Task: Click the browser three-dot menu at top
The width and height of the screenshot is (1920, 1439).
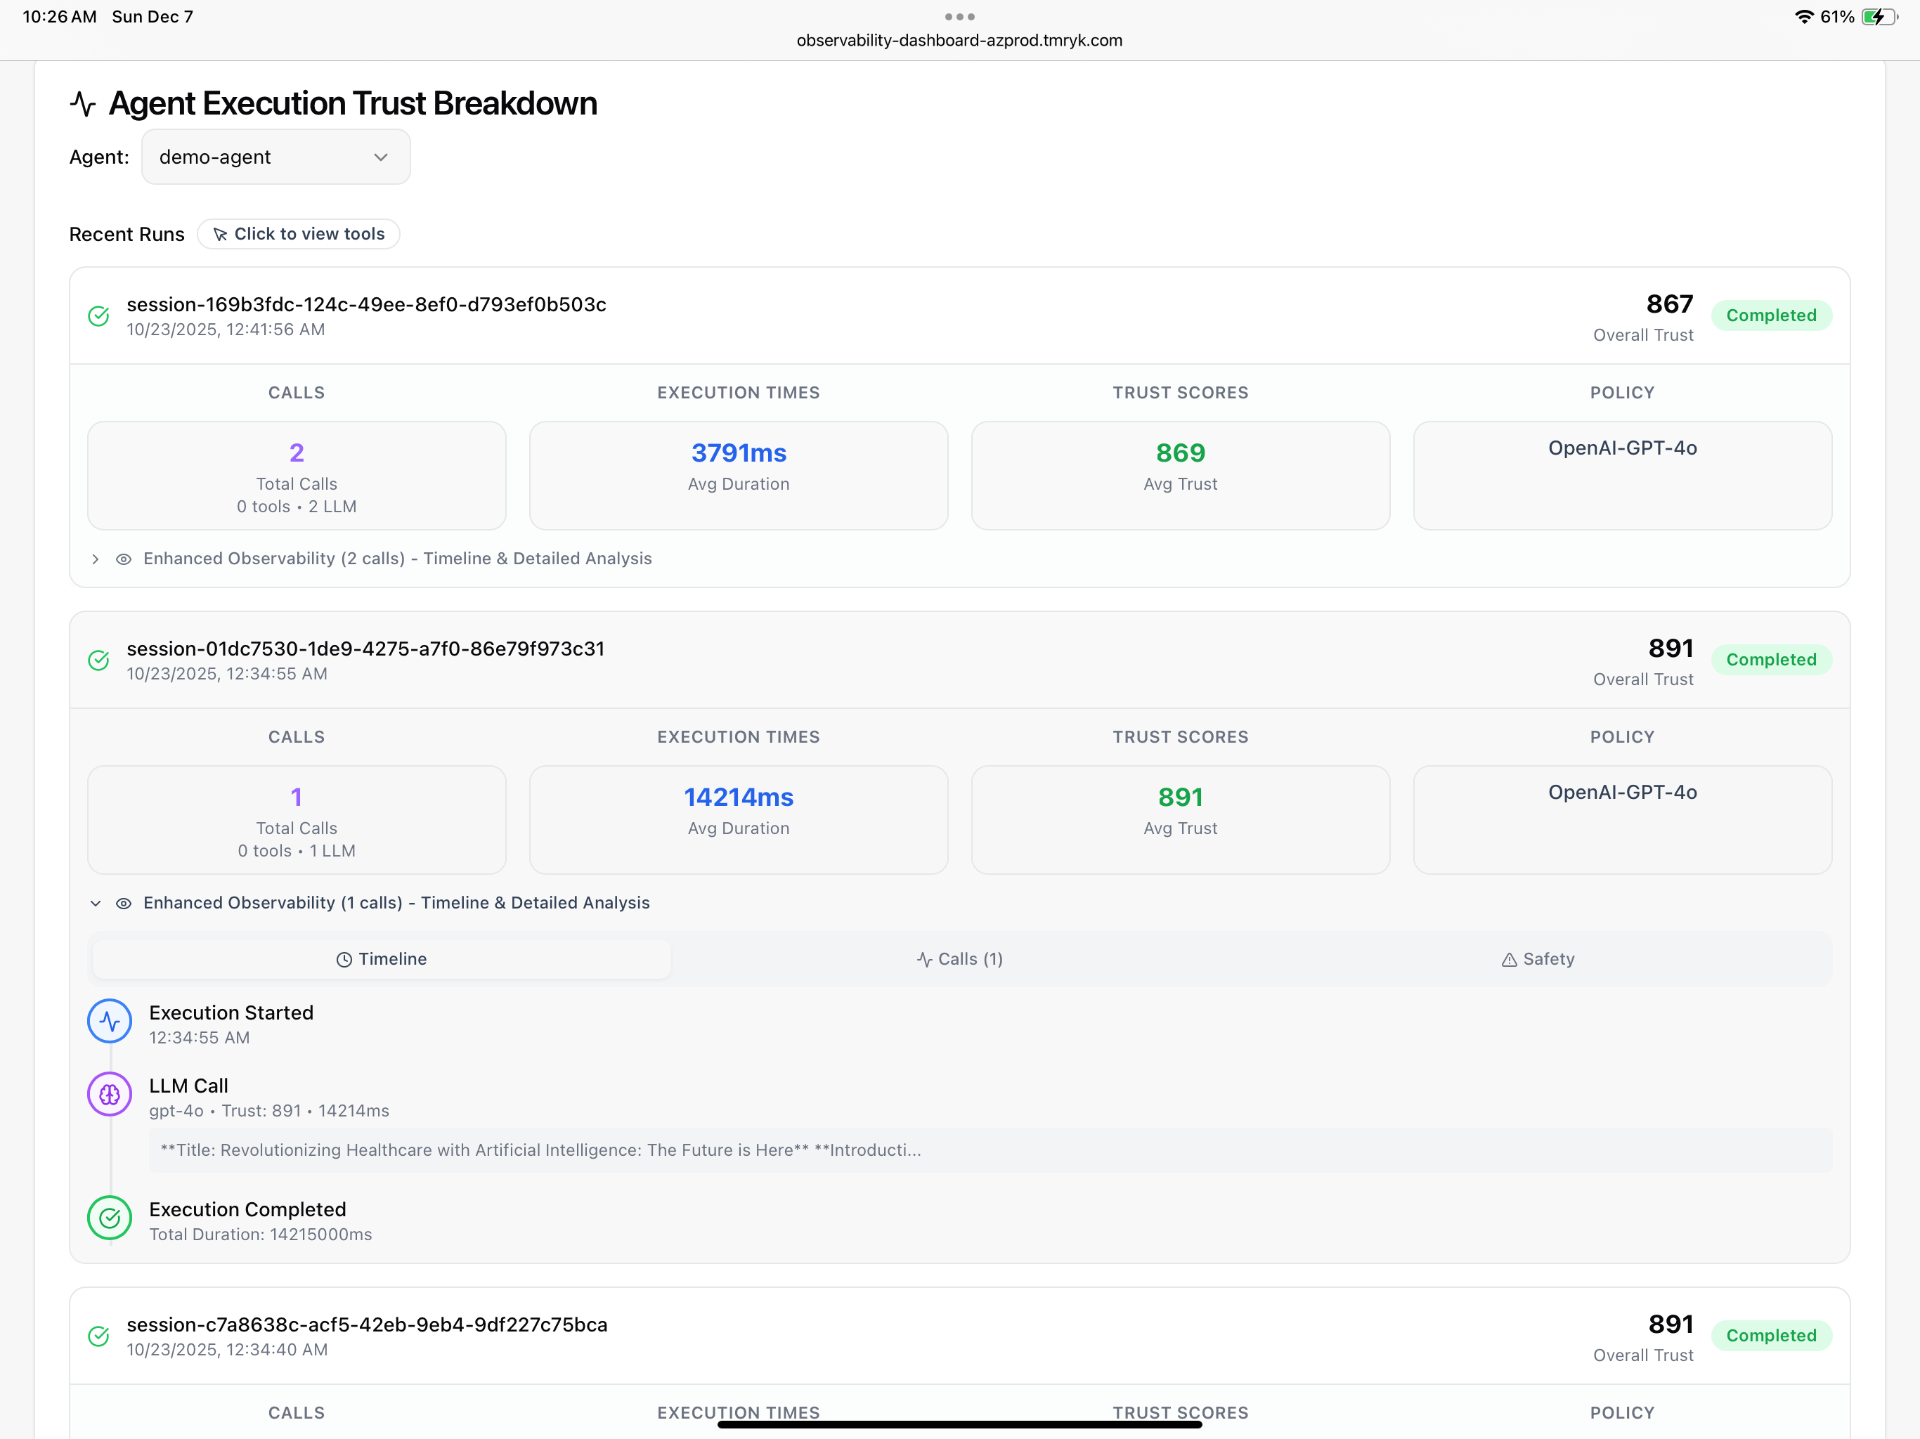Action: tap(960, 17)
